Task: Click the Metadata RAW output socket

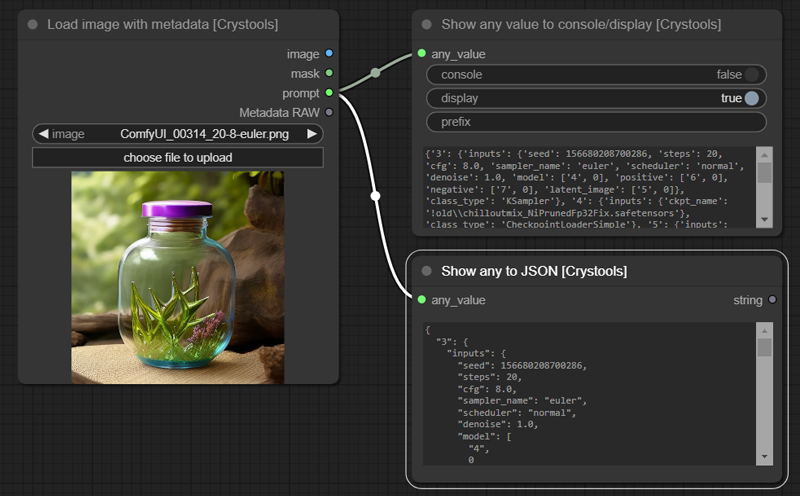Action: [x=329, y=112]
